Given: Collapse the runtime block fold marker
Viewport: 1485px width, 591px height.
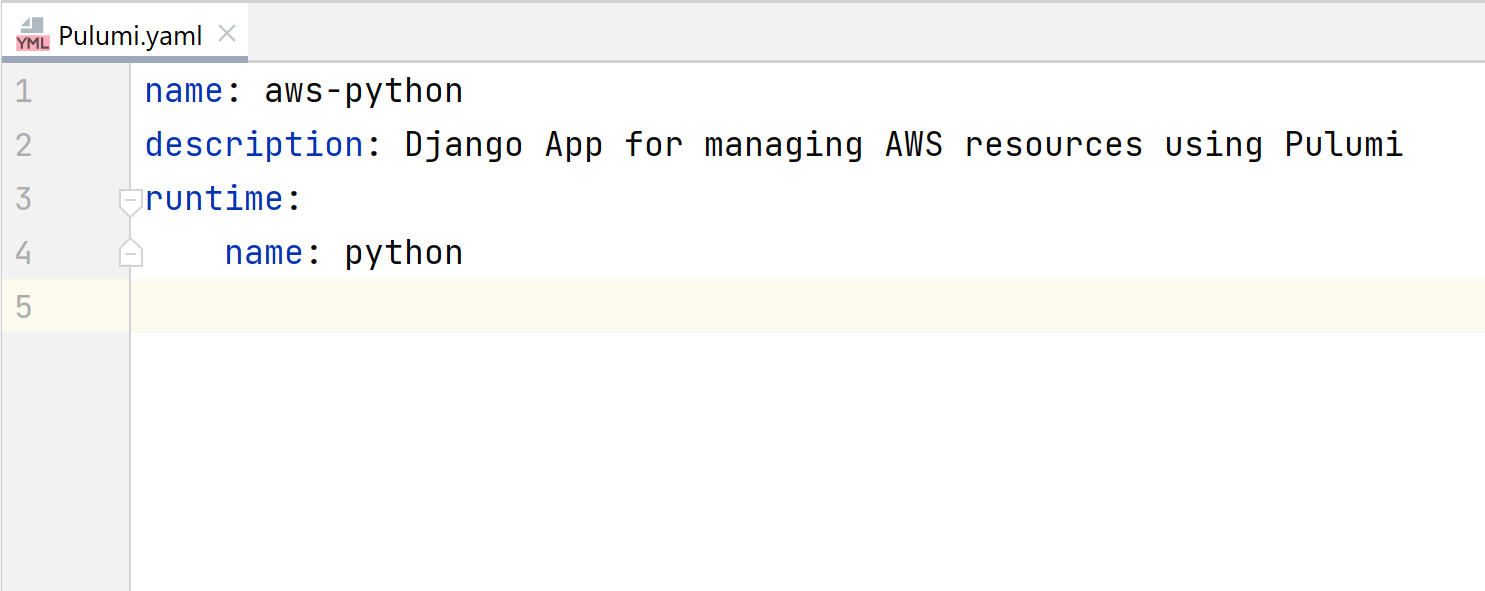Looking at the screenshot, I should (131, 203).
